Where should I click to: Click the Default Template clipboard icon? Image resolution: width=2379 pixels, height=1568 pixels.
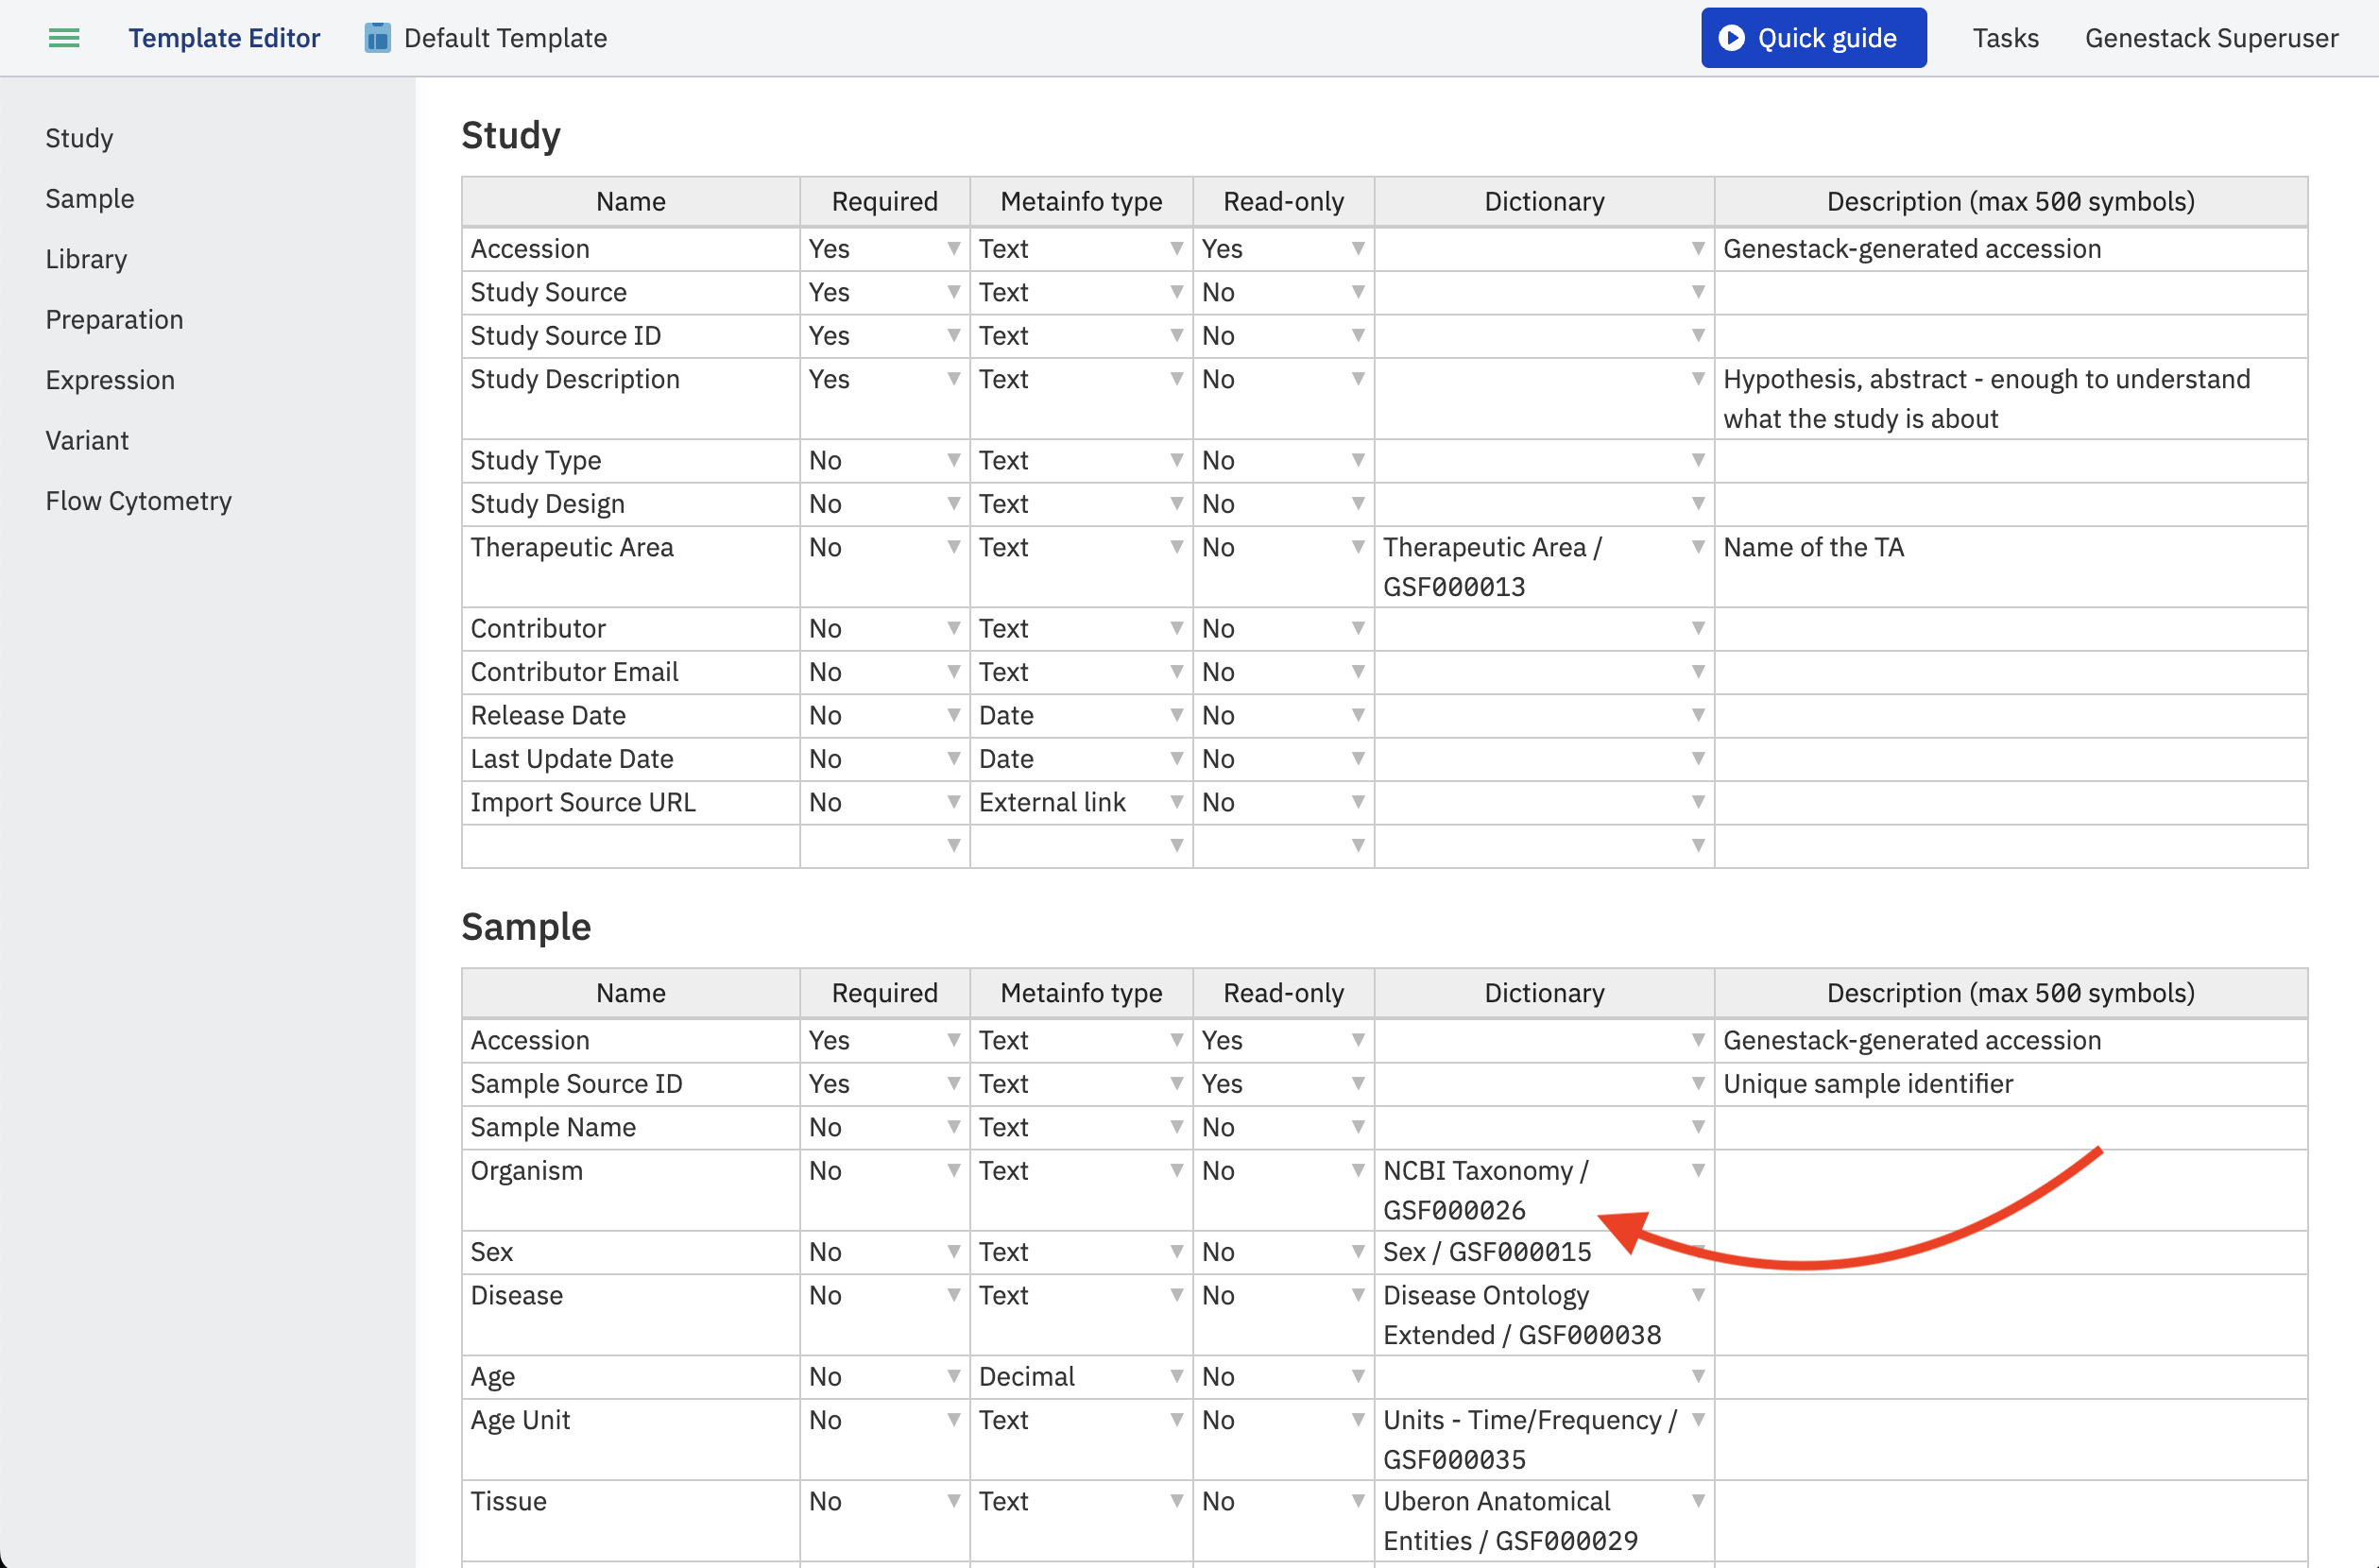377,38
